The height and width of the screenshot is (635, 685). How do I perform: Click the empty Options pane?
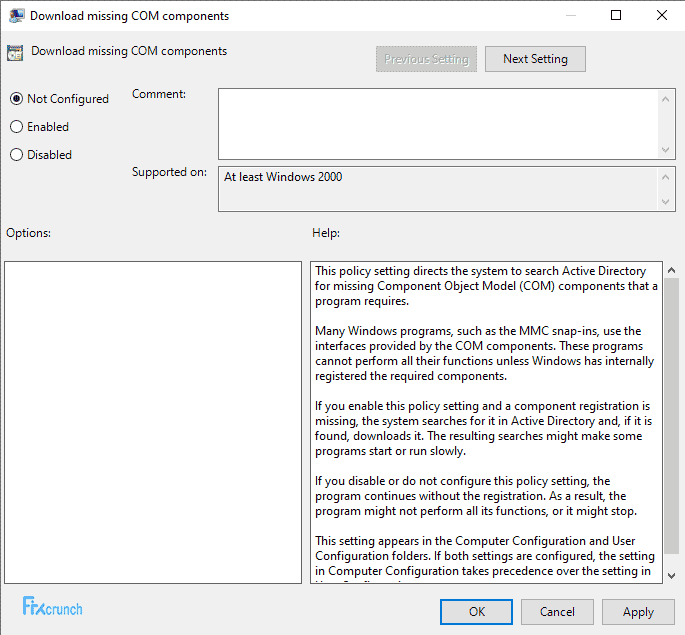[x=153, y=422]
